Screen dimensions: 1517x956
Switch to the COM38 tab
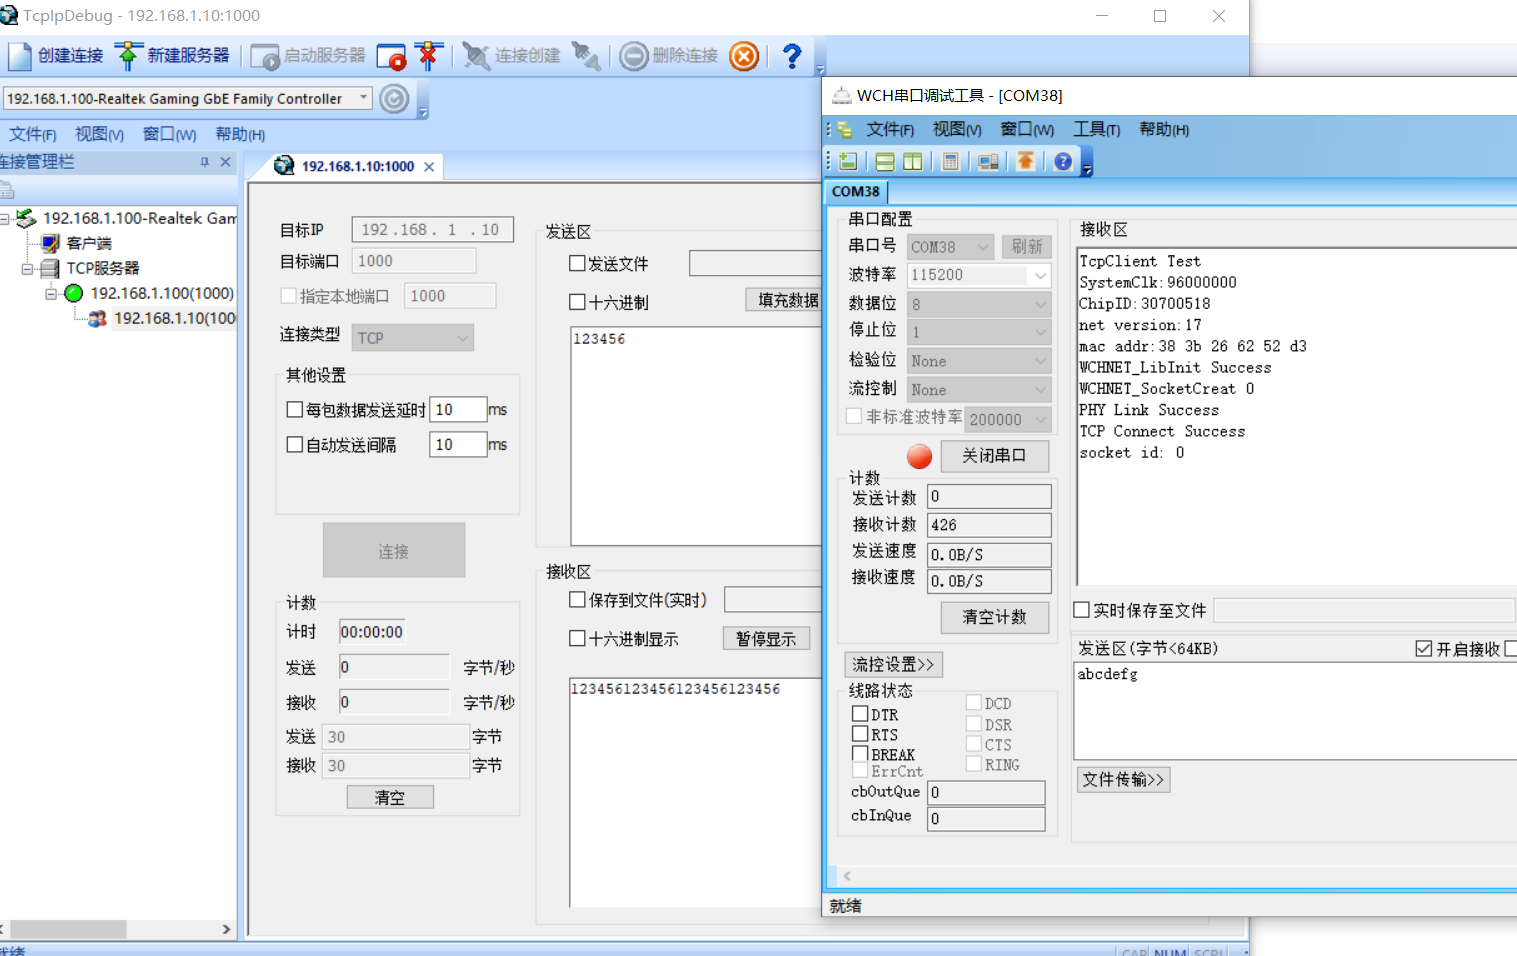[855, 191]
